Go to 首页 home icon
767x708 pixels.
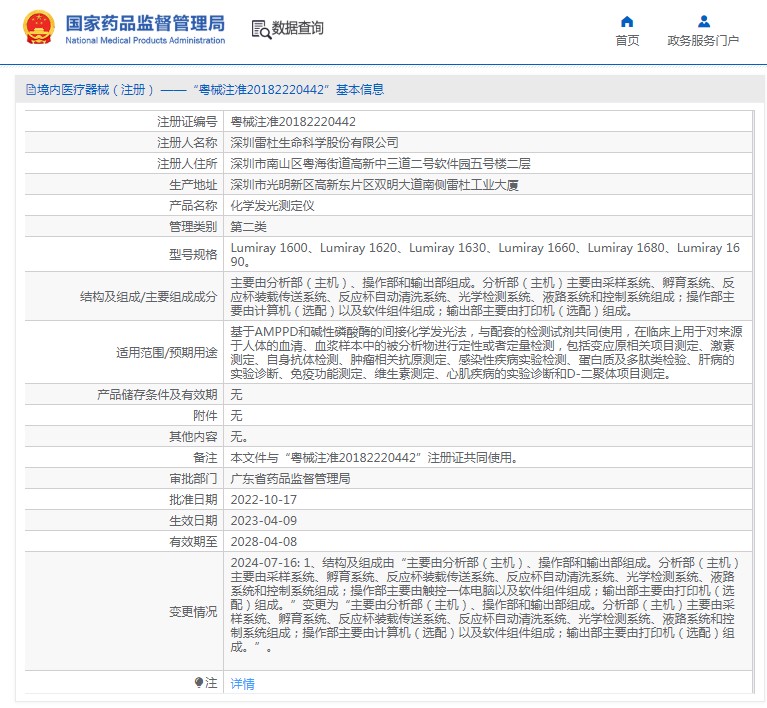[x=627, y=22]
